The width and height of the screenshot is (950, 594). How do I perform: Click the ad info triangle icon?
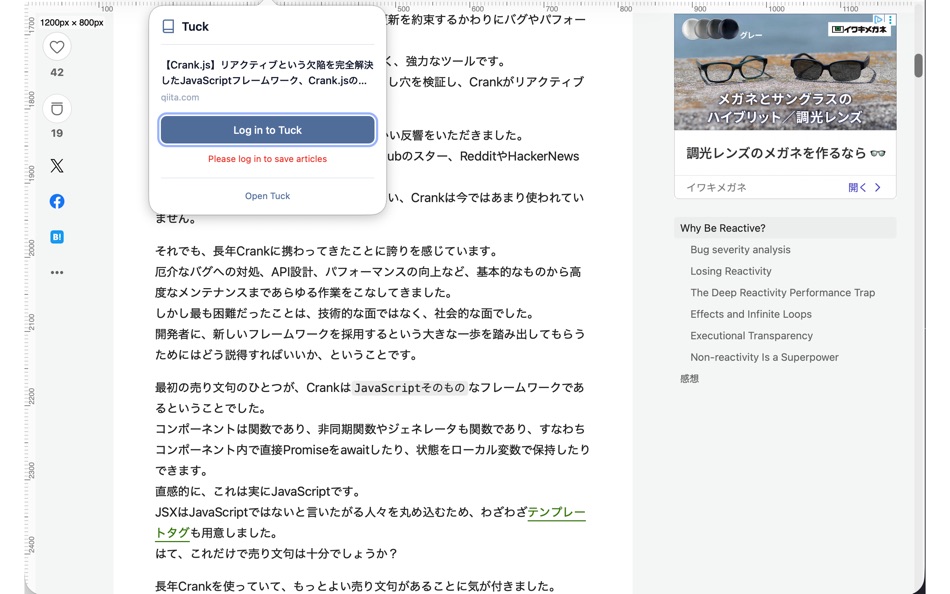coord(878,19)
